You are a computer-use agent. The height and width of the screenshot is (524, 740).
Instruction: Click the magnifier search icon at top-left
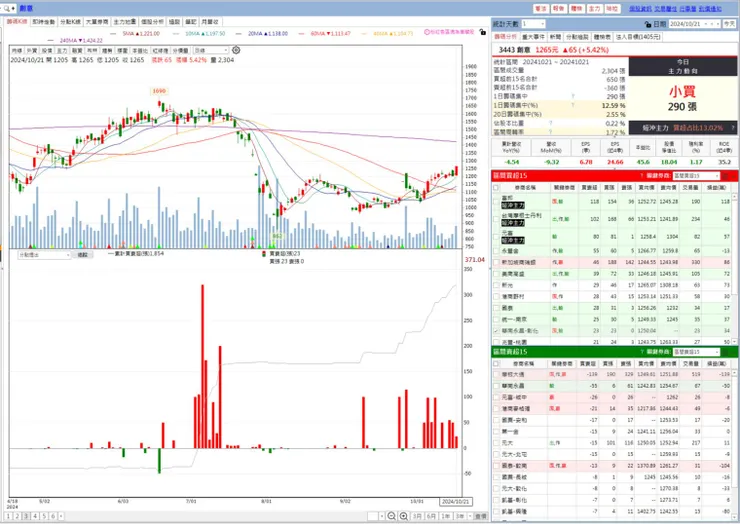[6, 8]
